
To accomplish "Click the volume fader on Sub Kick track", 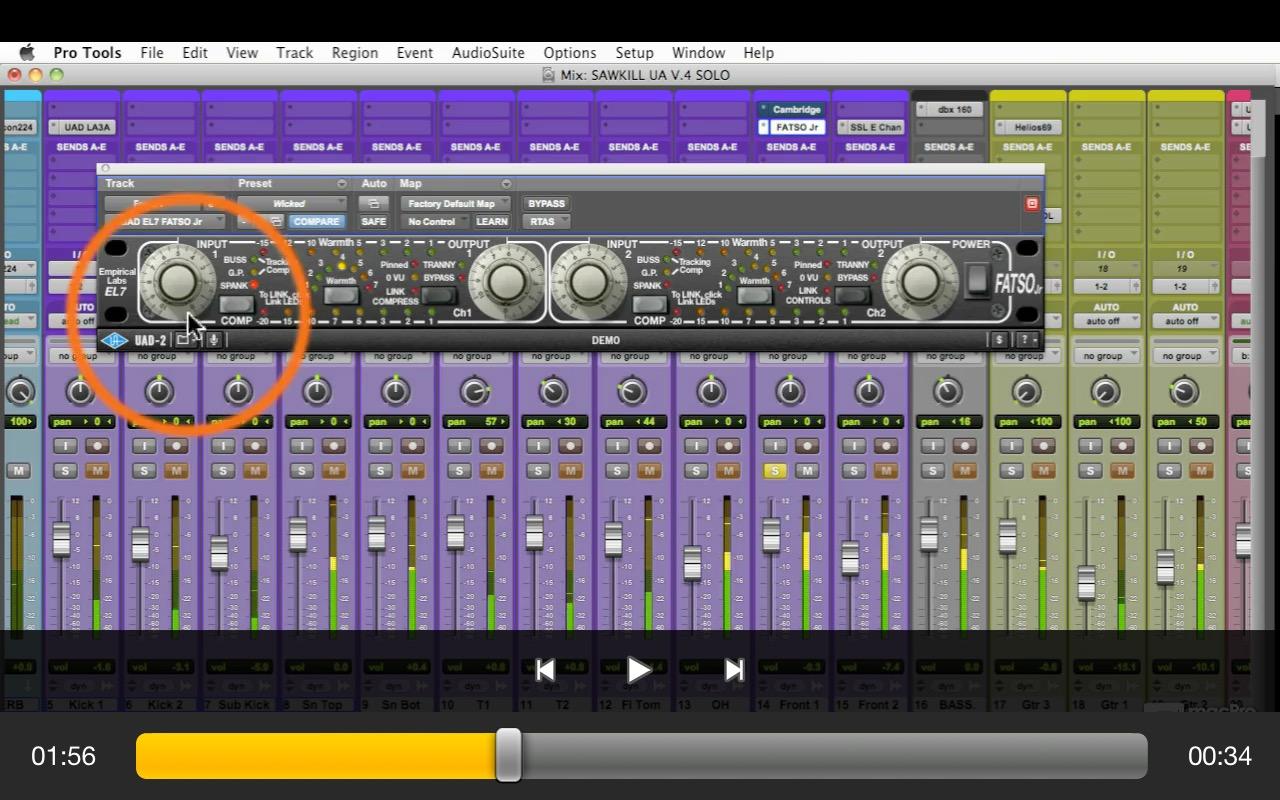I will (219, 553).
